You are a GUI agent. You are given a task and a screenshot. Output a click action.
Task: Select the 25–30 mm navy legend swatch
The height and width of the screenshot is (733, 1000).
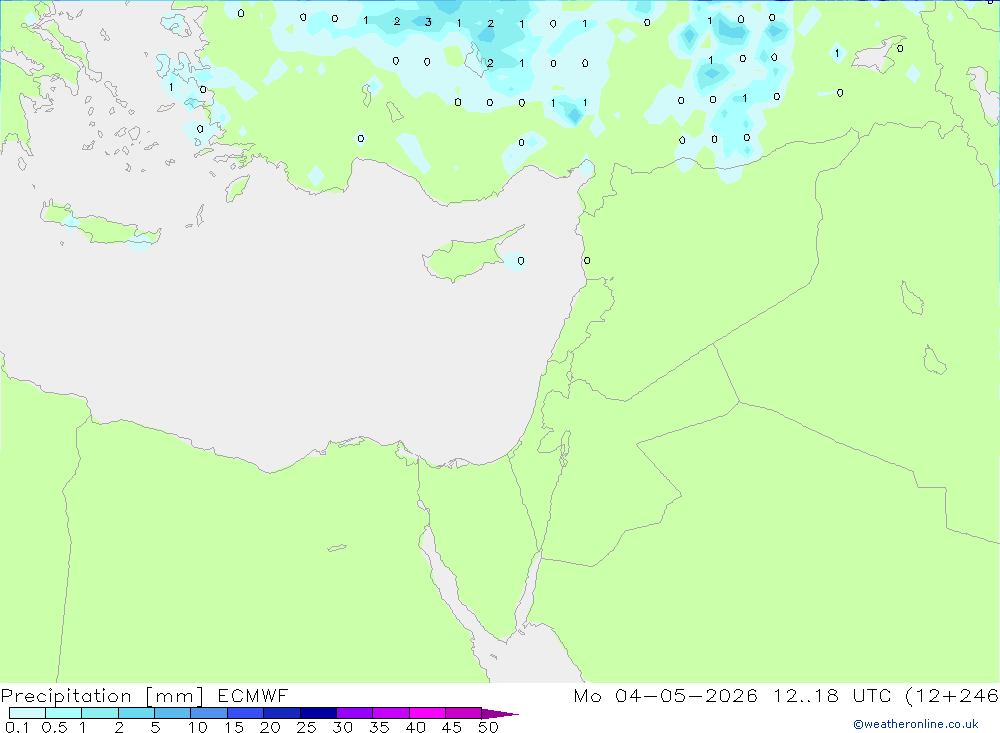(318, 713)
